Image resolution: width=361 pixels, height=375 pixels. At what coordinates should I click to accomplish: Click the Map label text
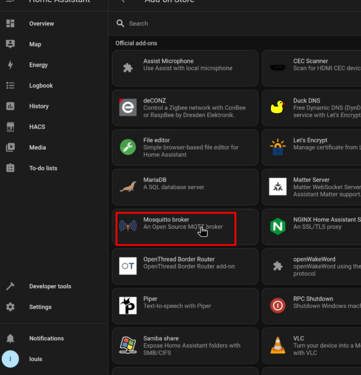coord(35,44)
